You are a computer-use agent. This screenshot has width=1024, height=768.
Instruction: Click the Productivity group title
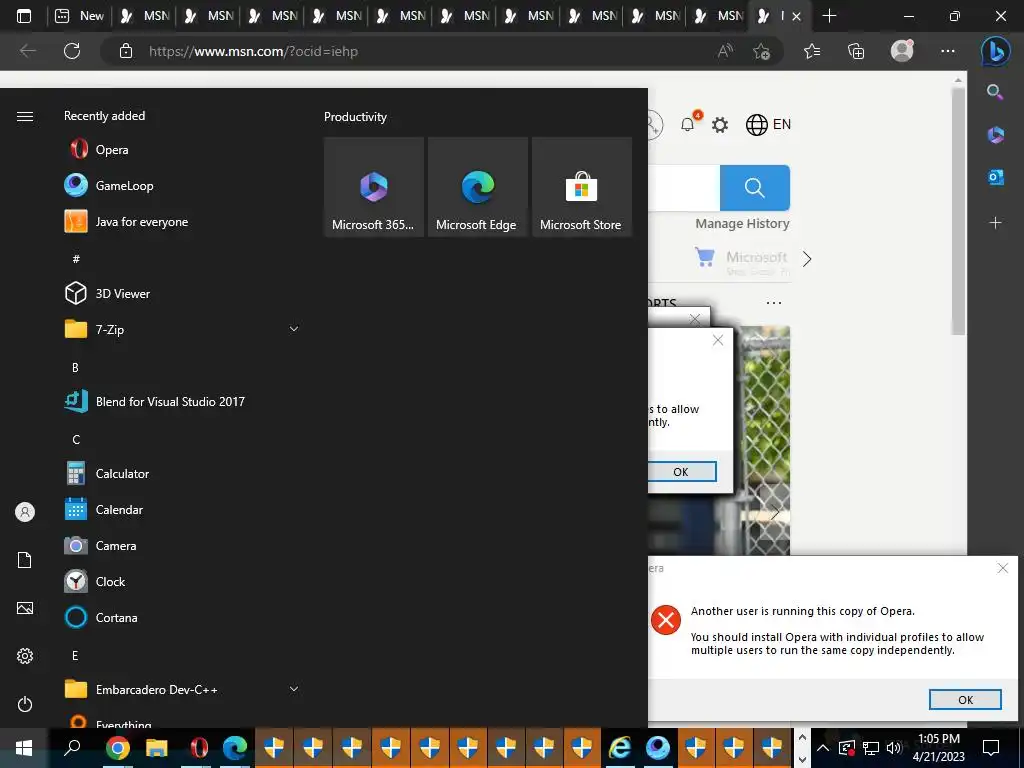click(355, 117)
